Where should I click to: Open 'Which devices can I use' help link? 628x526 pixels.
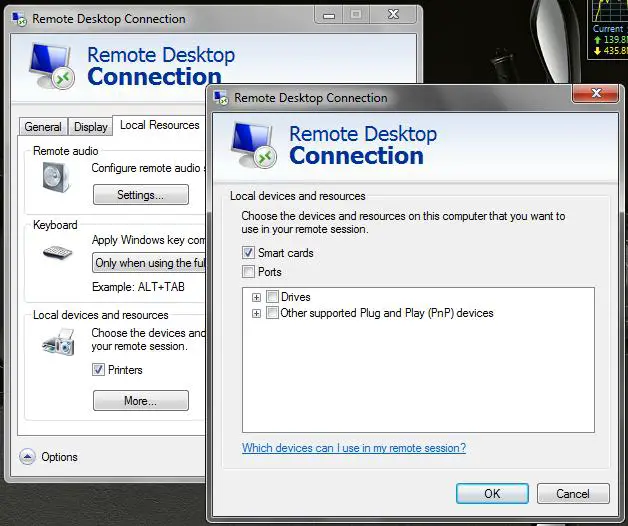(x=354, y=448)
